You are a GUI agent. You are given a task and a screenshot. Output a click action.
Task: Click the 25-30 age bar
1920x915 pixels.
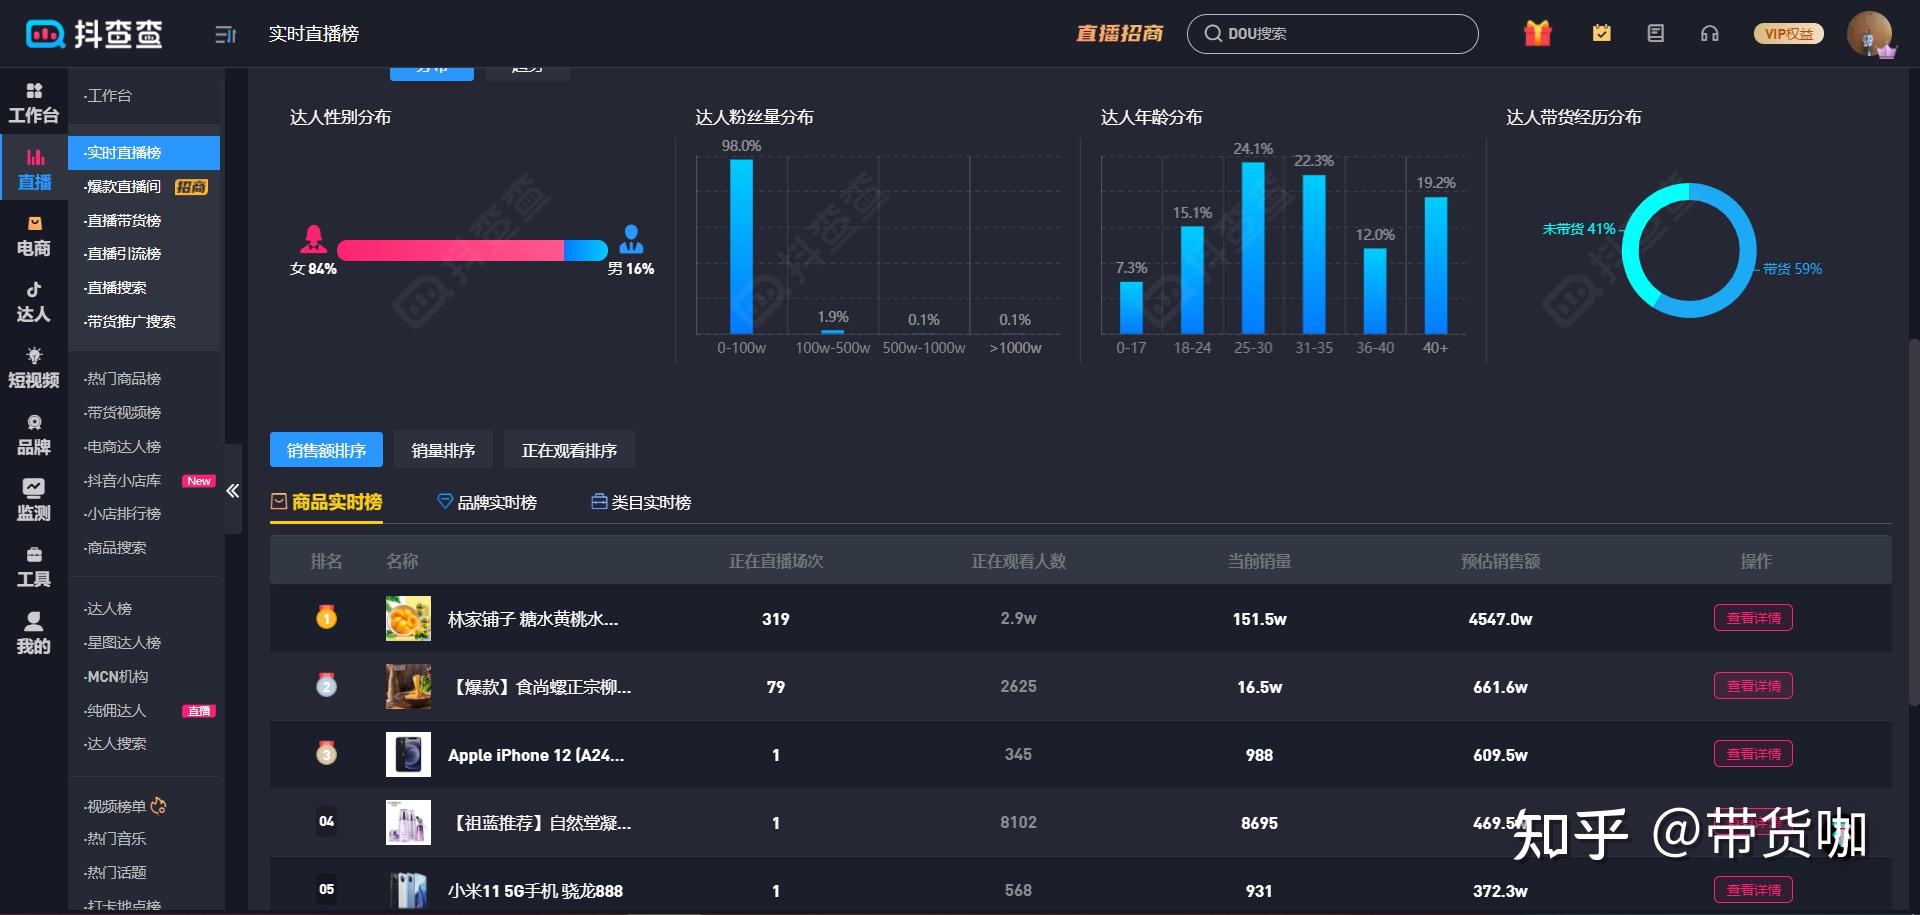(x=1253, y=247)
